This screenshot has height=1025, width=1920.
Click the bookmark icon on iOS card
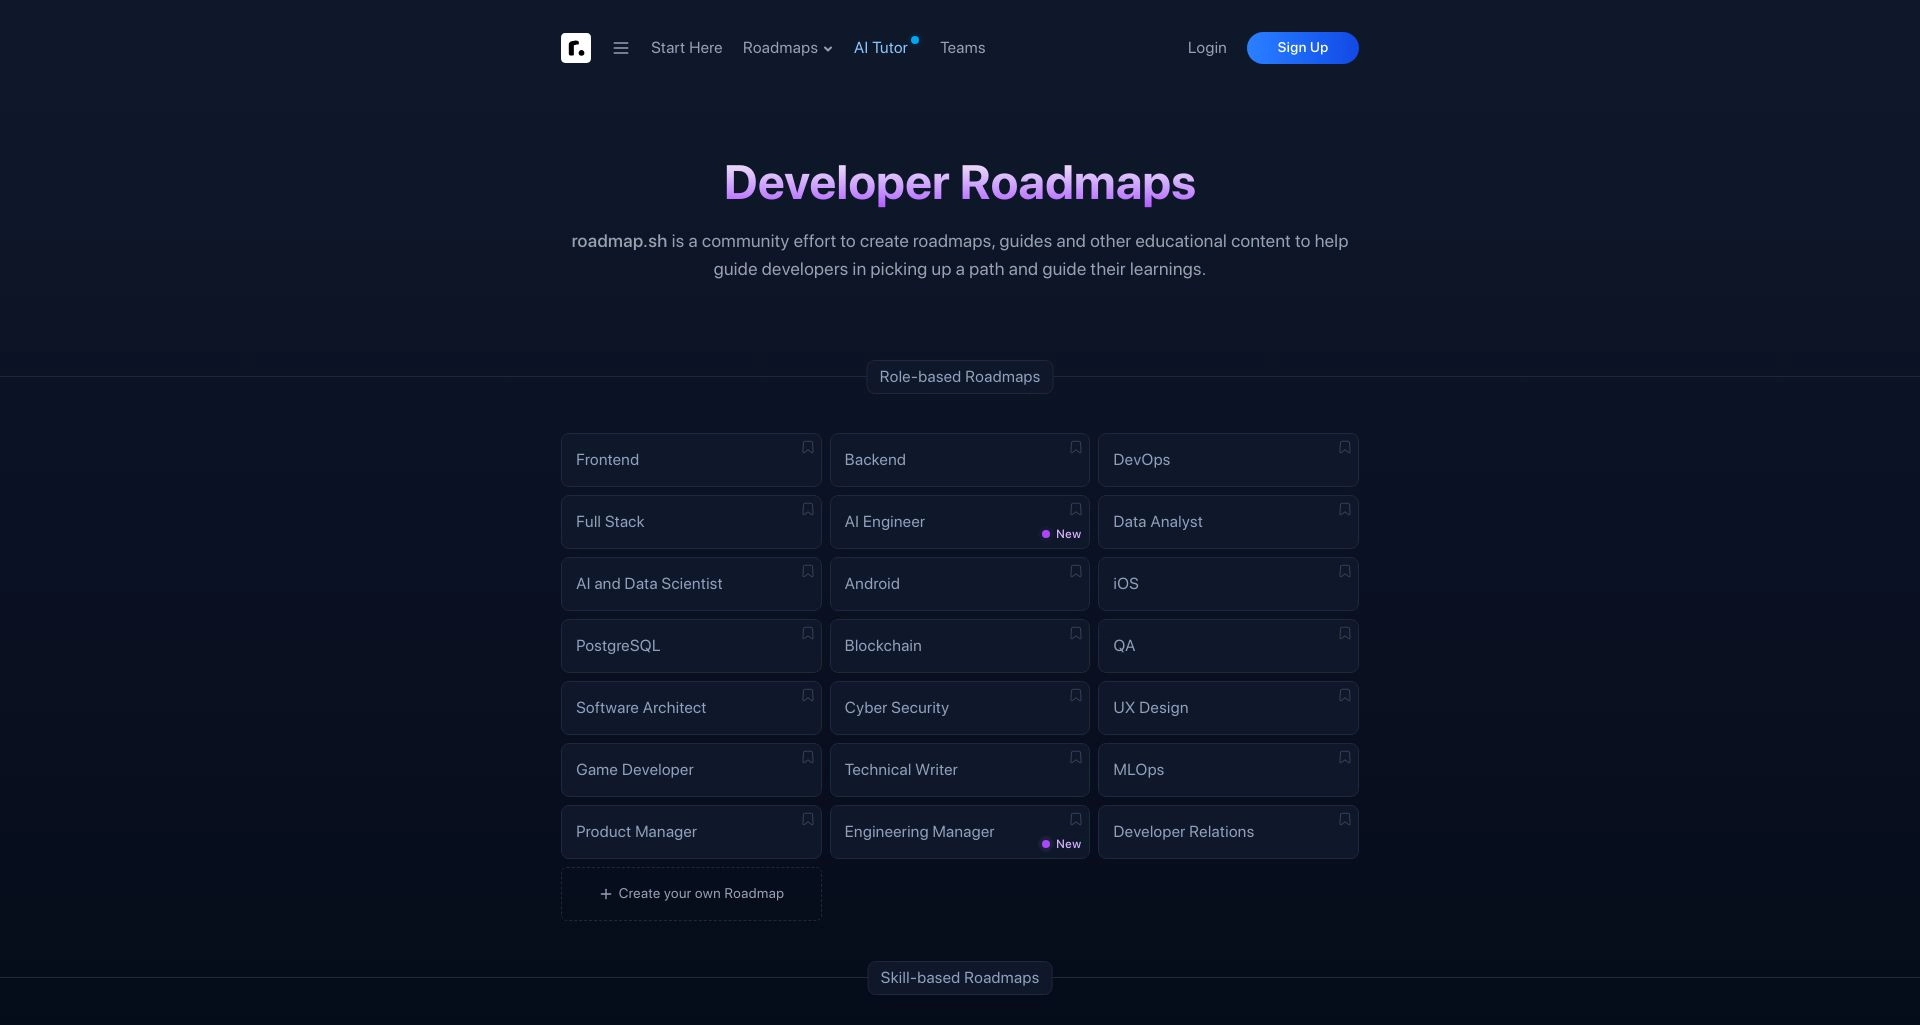[1344, 571]
